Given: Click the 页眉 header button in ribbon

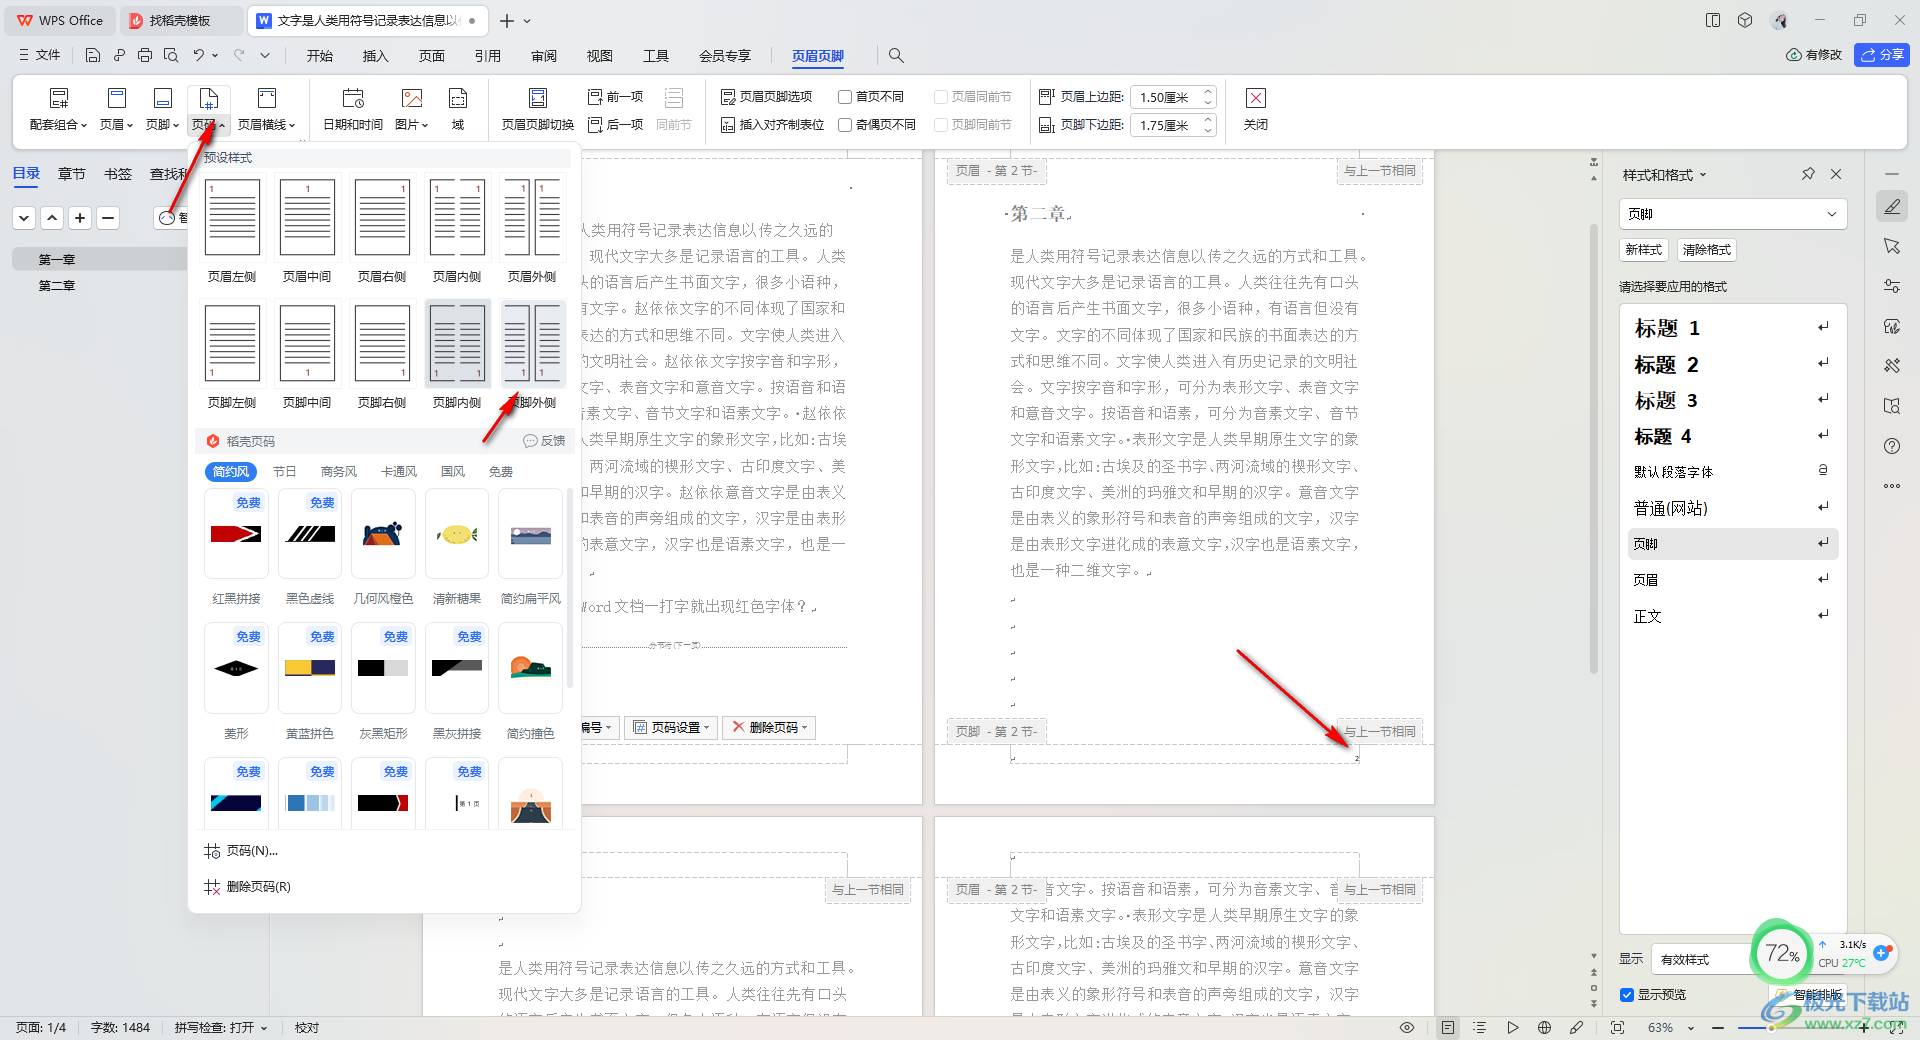Looking at the screenshot, I should pyautogui.click(x=116, y=109).
